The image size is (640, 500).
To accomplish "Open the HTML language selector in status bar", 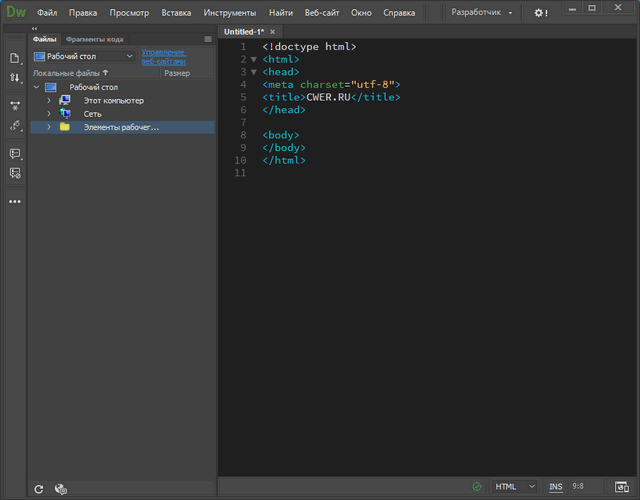I will 515,487.
